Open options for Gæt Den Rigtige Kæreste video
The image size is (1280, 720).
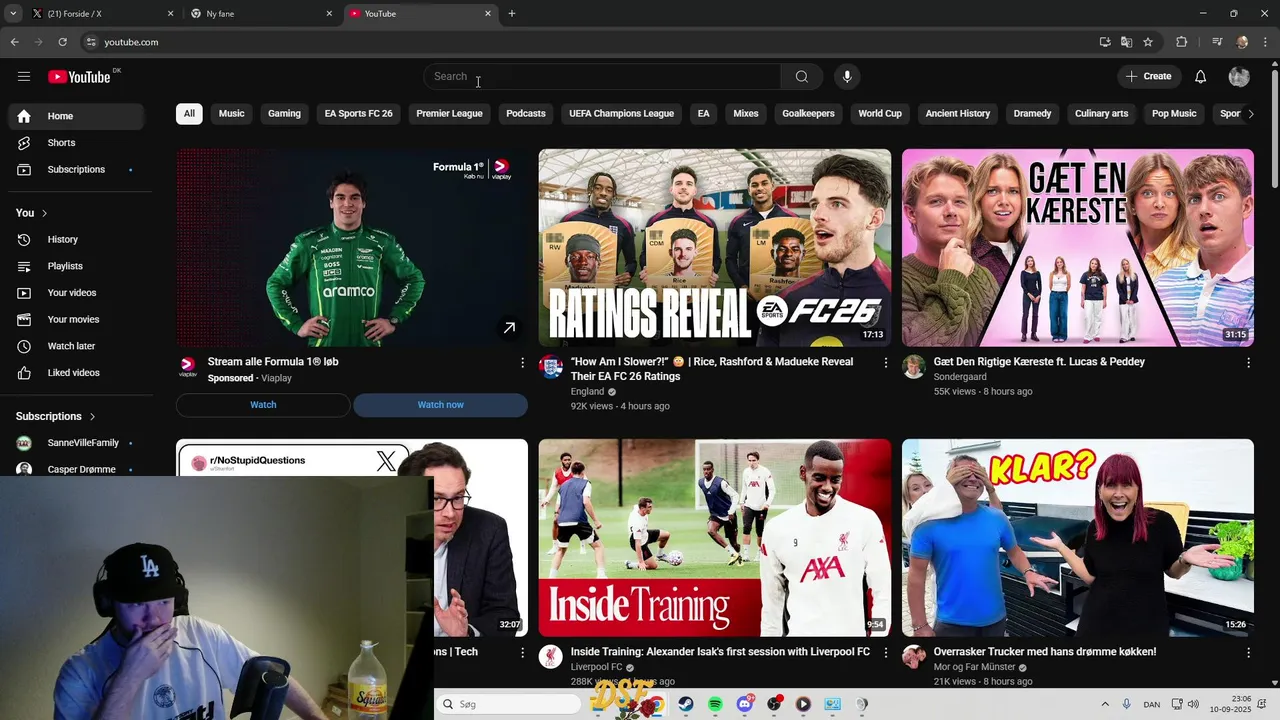1248,363
